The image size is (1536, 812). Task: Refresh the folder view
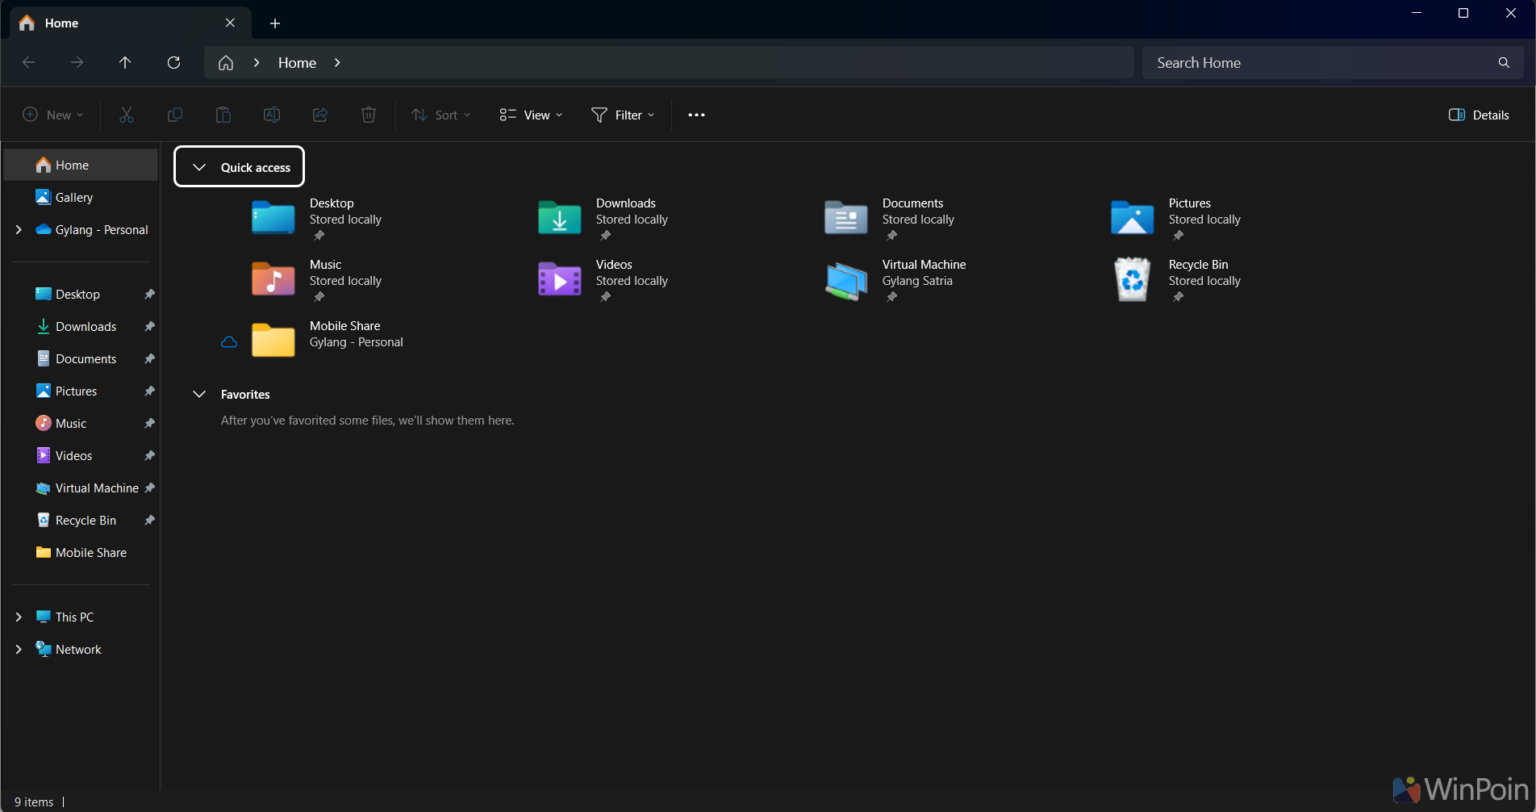(173, 62)
